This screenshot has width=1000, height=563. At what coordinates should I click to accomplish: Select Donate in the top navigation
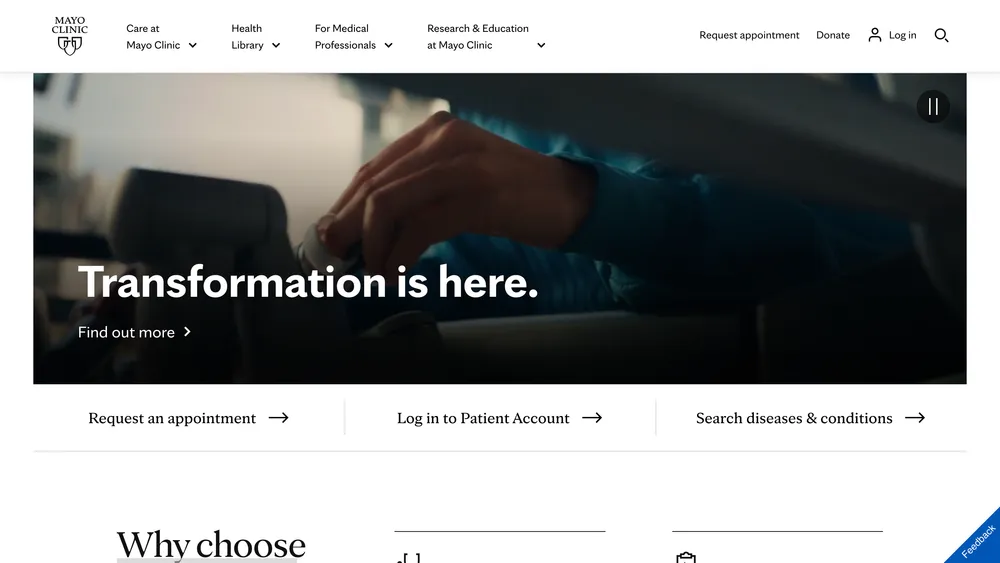[833, 35]
